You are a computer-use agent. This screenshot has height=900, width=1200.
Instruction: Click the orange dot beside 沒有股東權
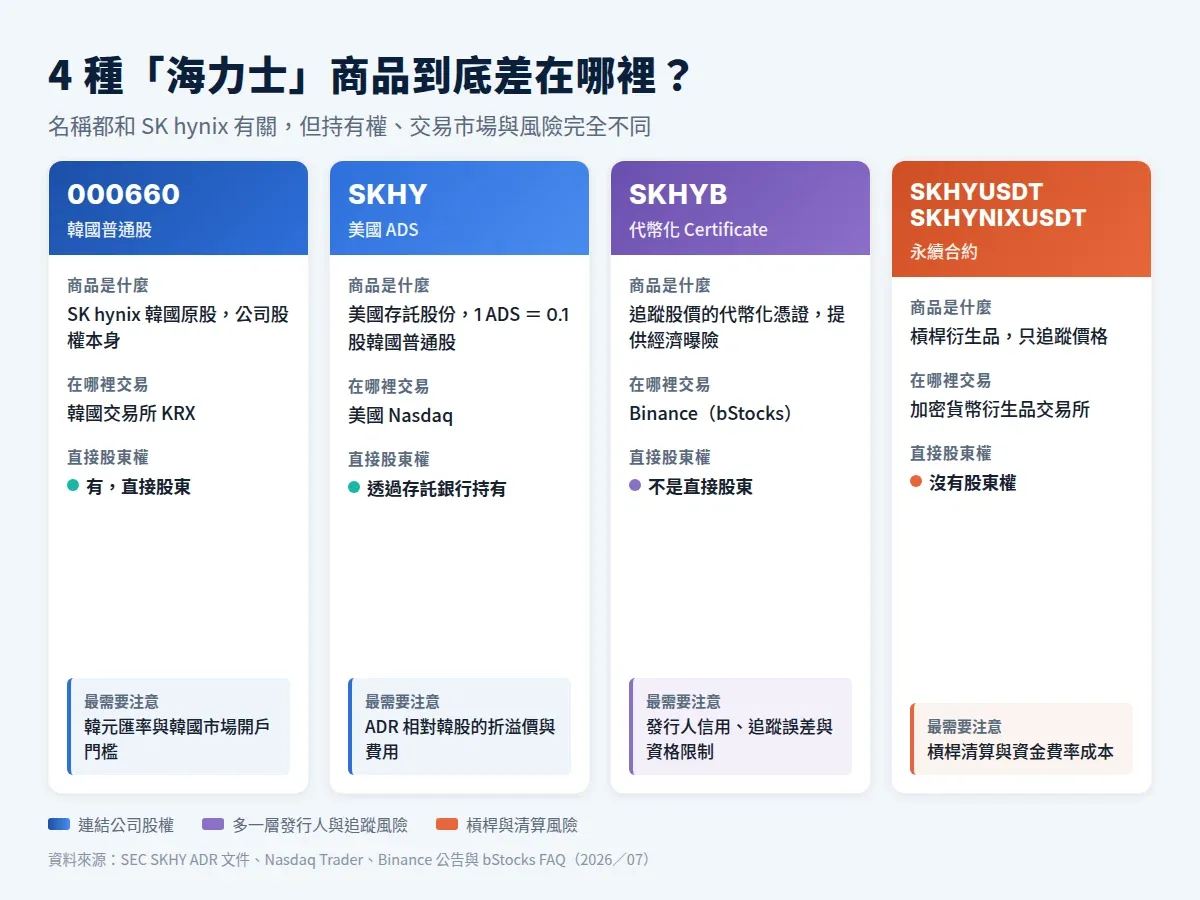click(x=916, y=481)
